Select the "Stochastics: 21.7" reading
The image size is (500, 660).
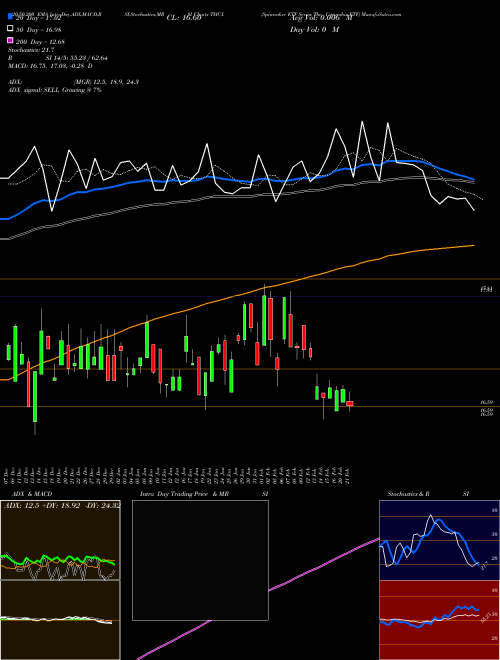pyautogui.click(x=31, y=50)
